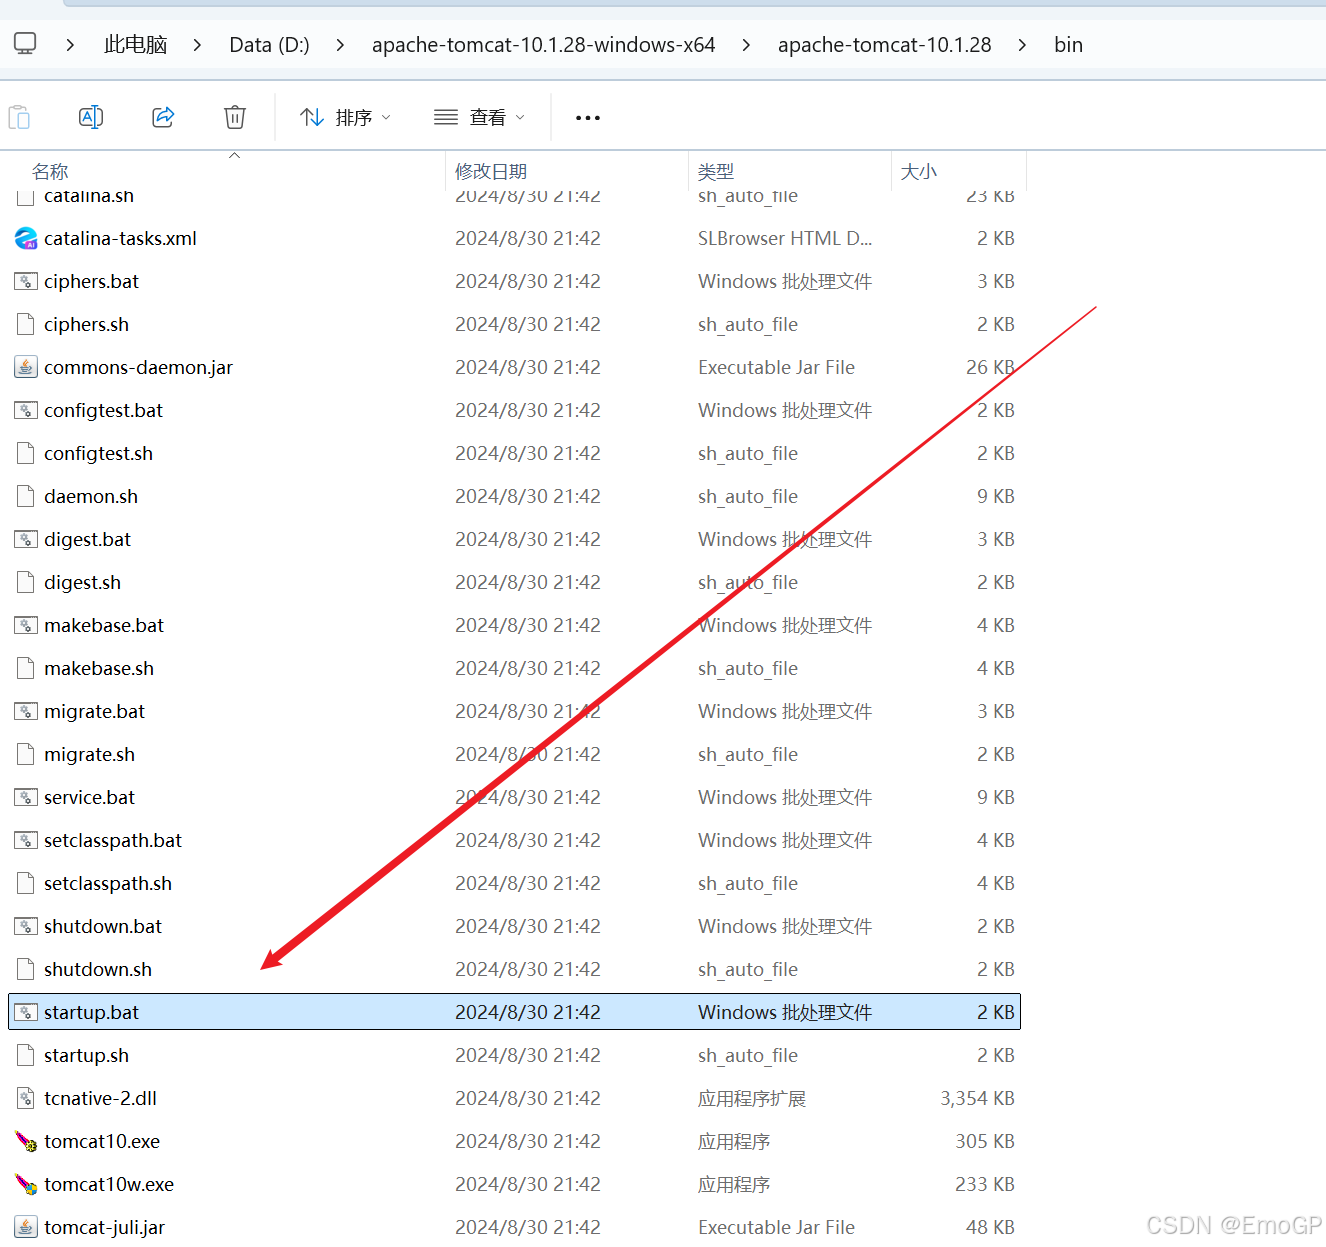Image resolution: width=1326 pixels, height=1247 pixels.
Task: Expand chevron after 此电脑
Action: point(197,45)
